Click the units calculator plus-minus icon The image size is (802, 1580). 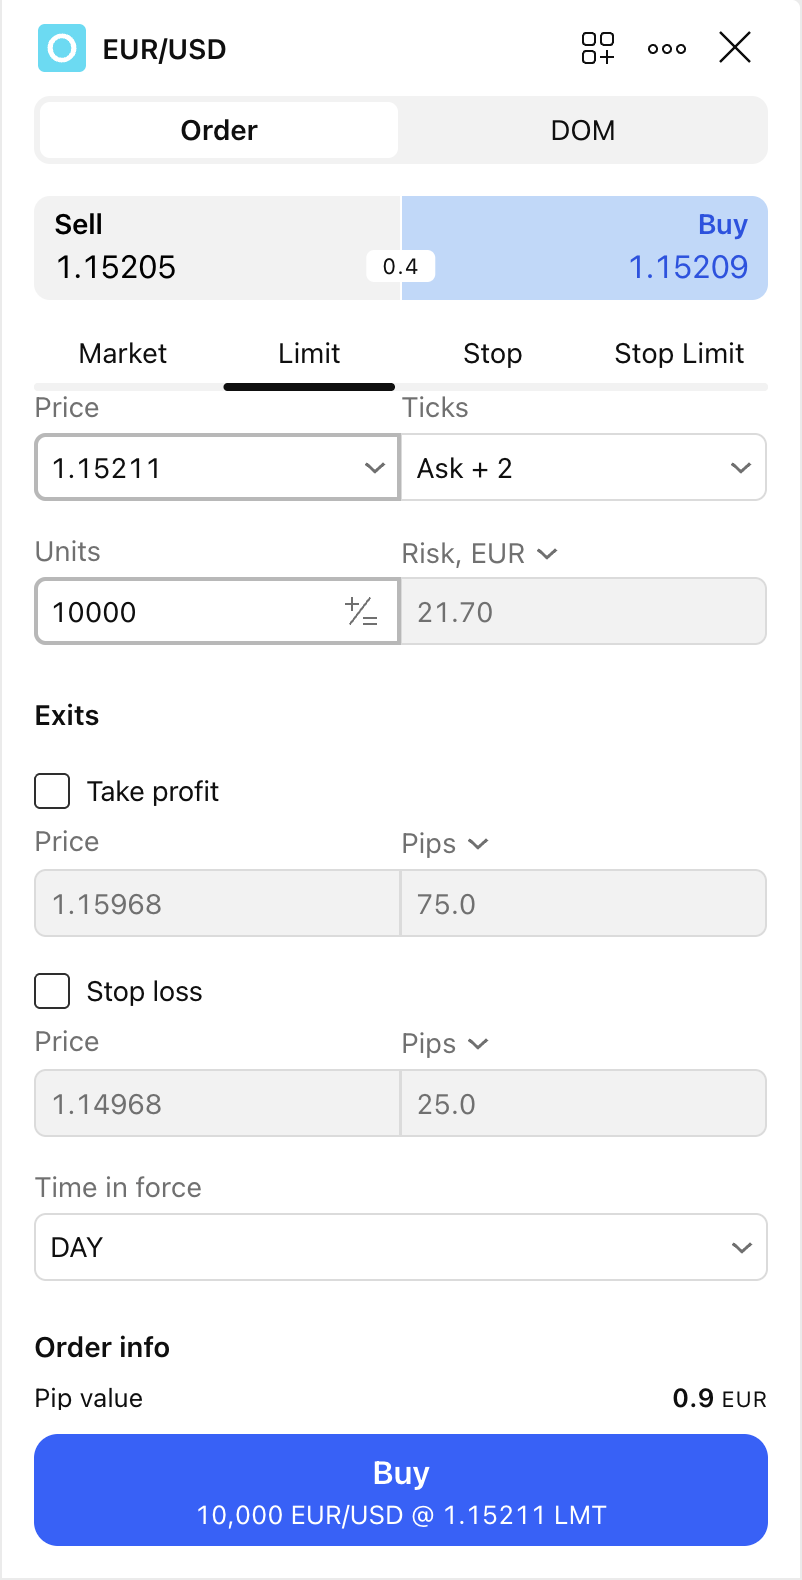[x=361, y=611]
